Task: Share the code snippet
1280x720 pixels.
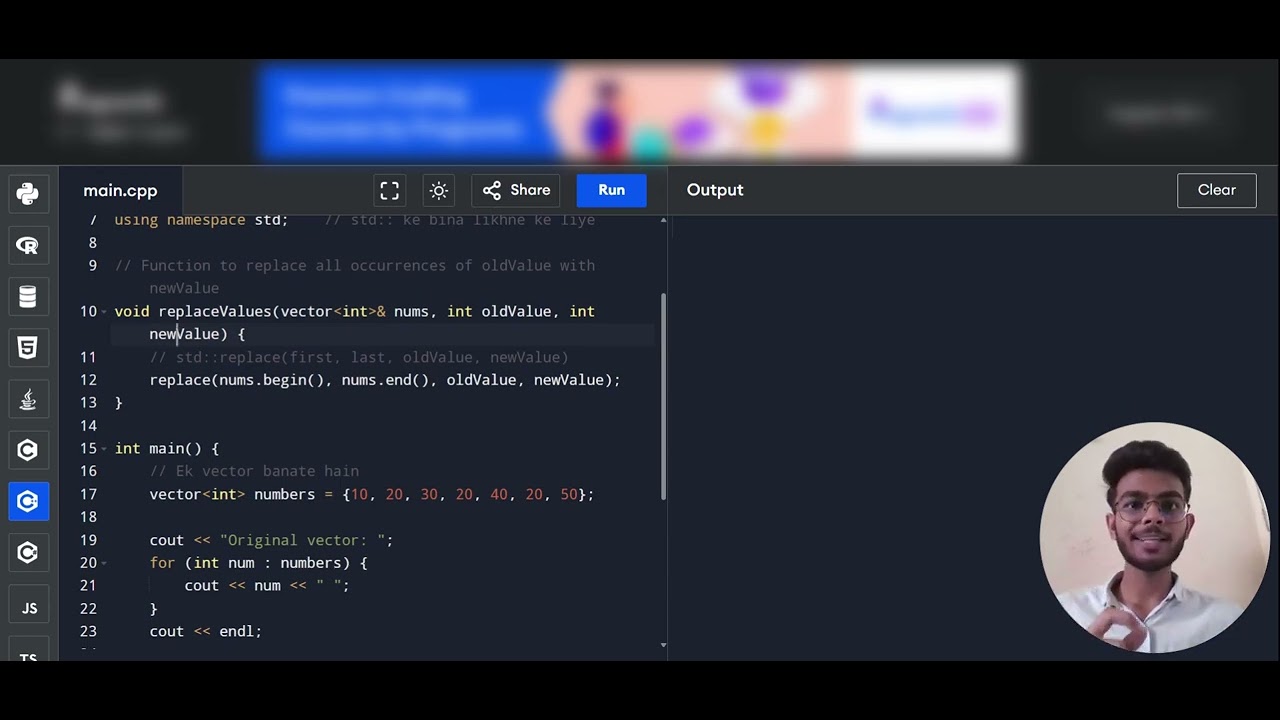Action: coord(517,190)
